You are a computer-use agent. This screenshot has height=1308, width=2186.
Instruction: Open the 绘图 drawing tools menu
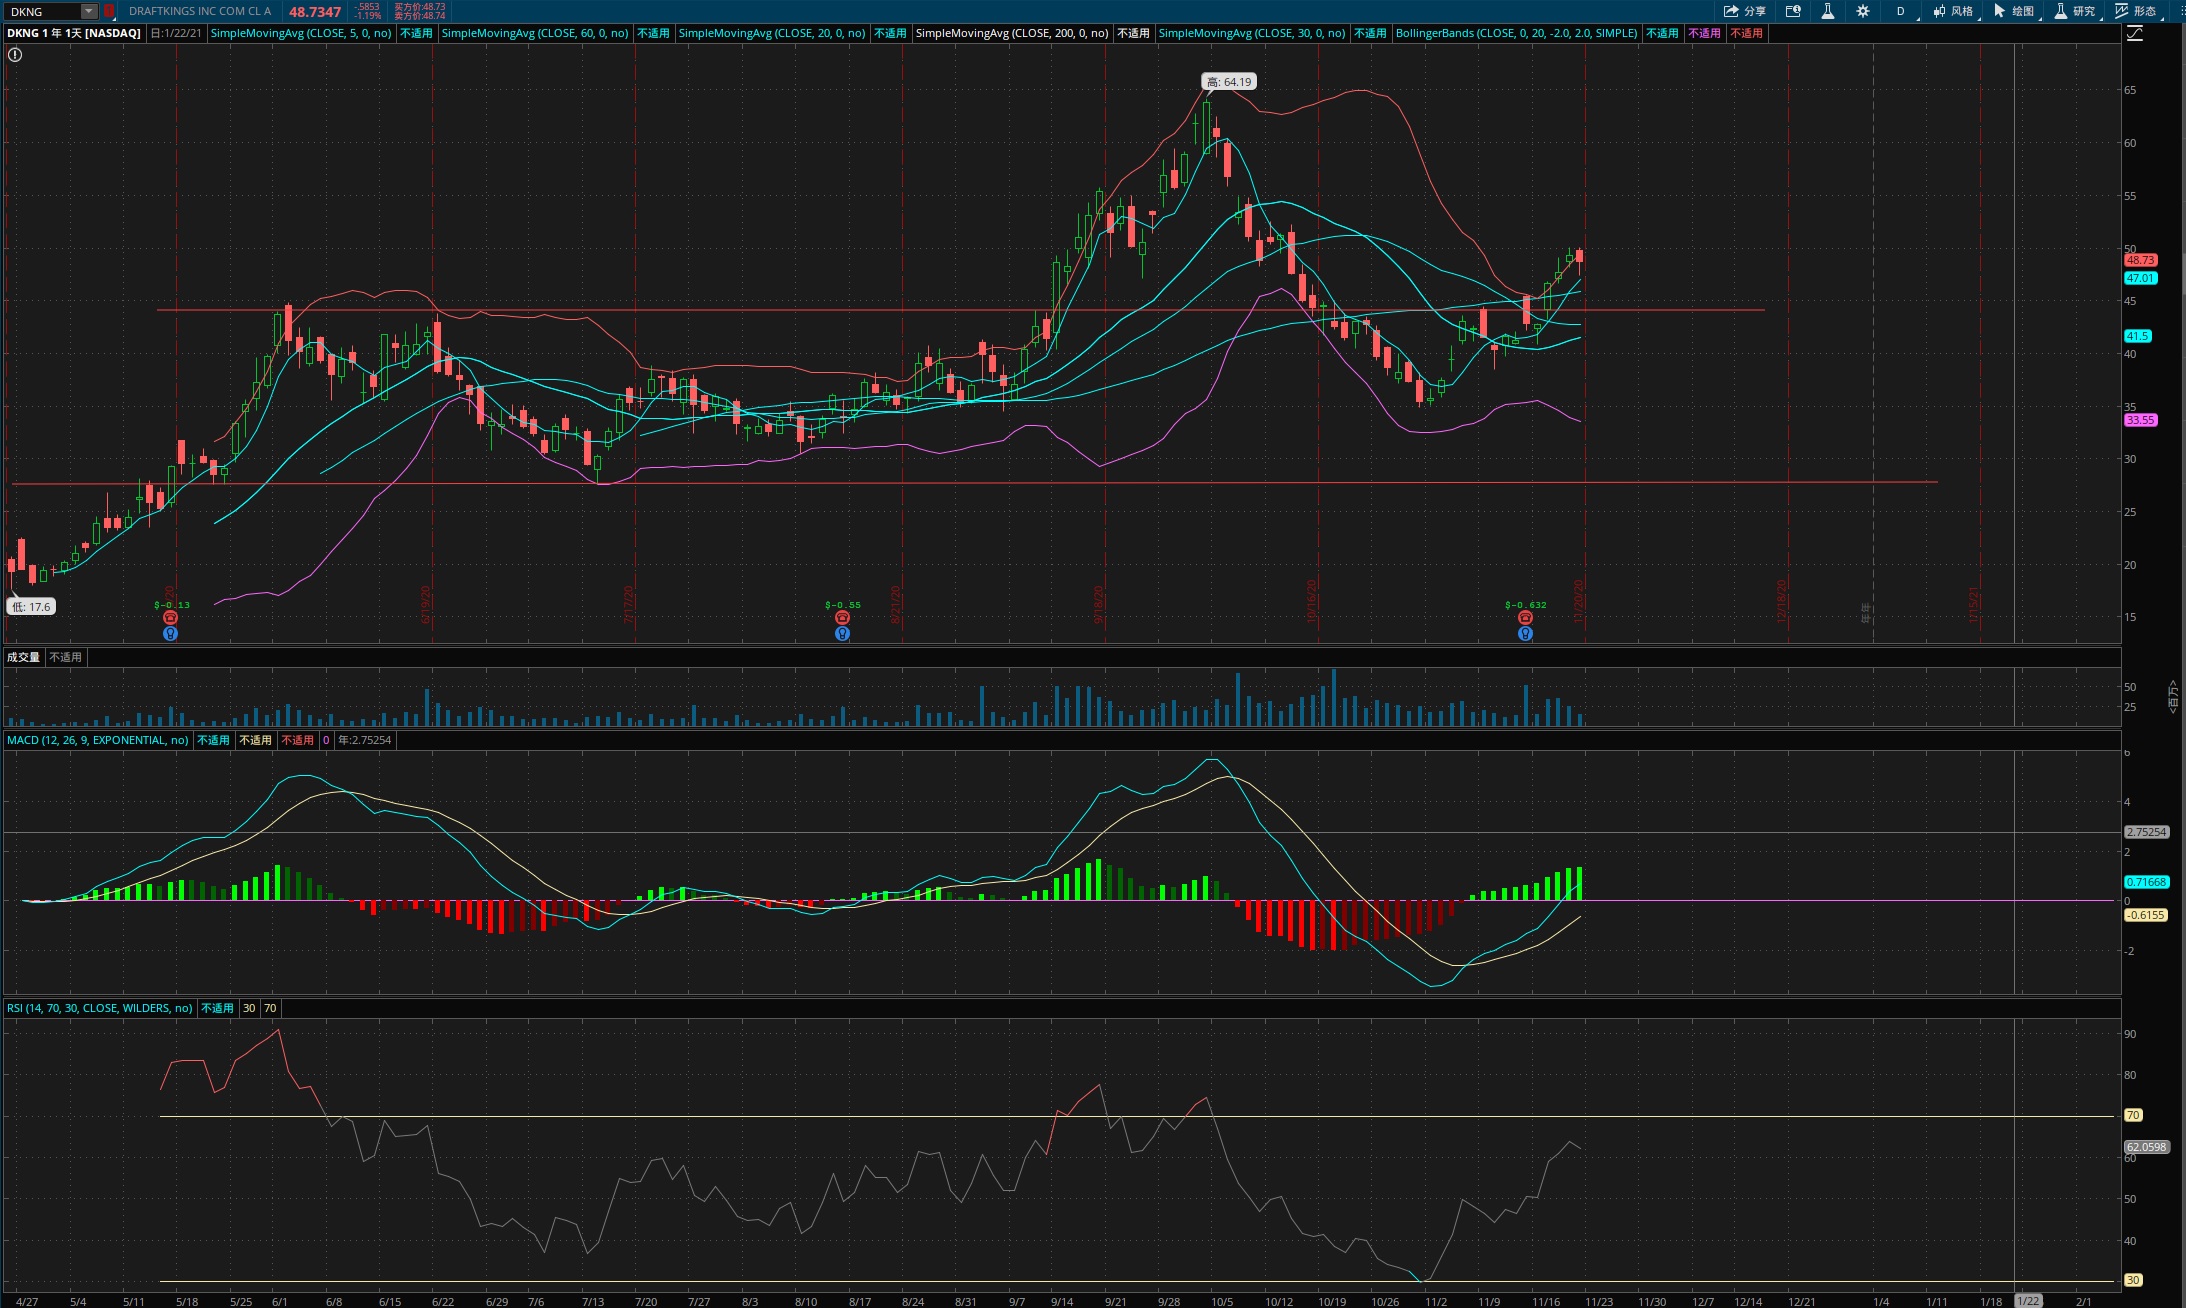(2014, 11)
